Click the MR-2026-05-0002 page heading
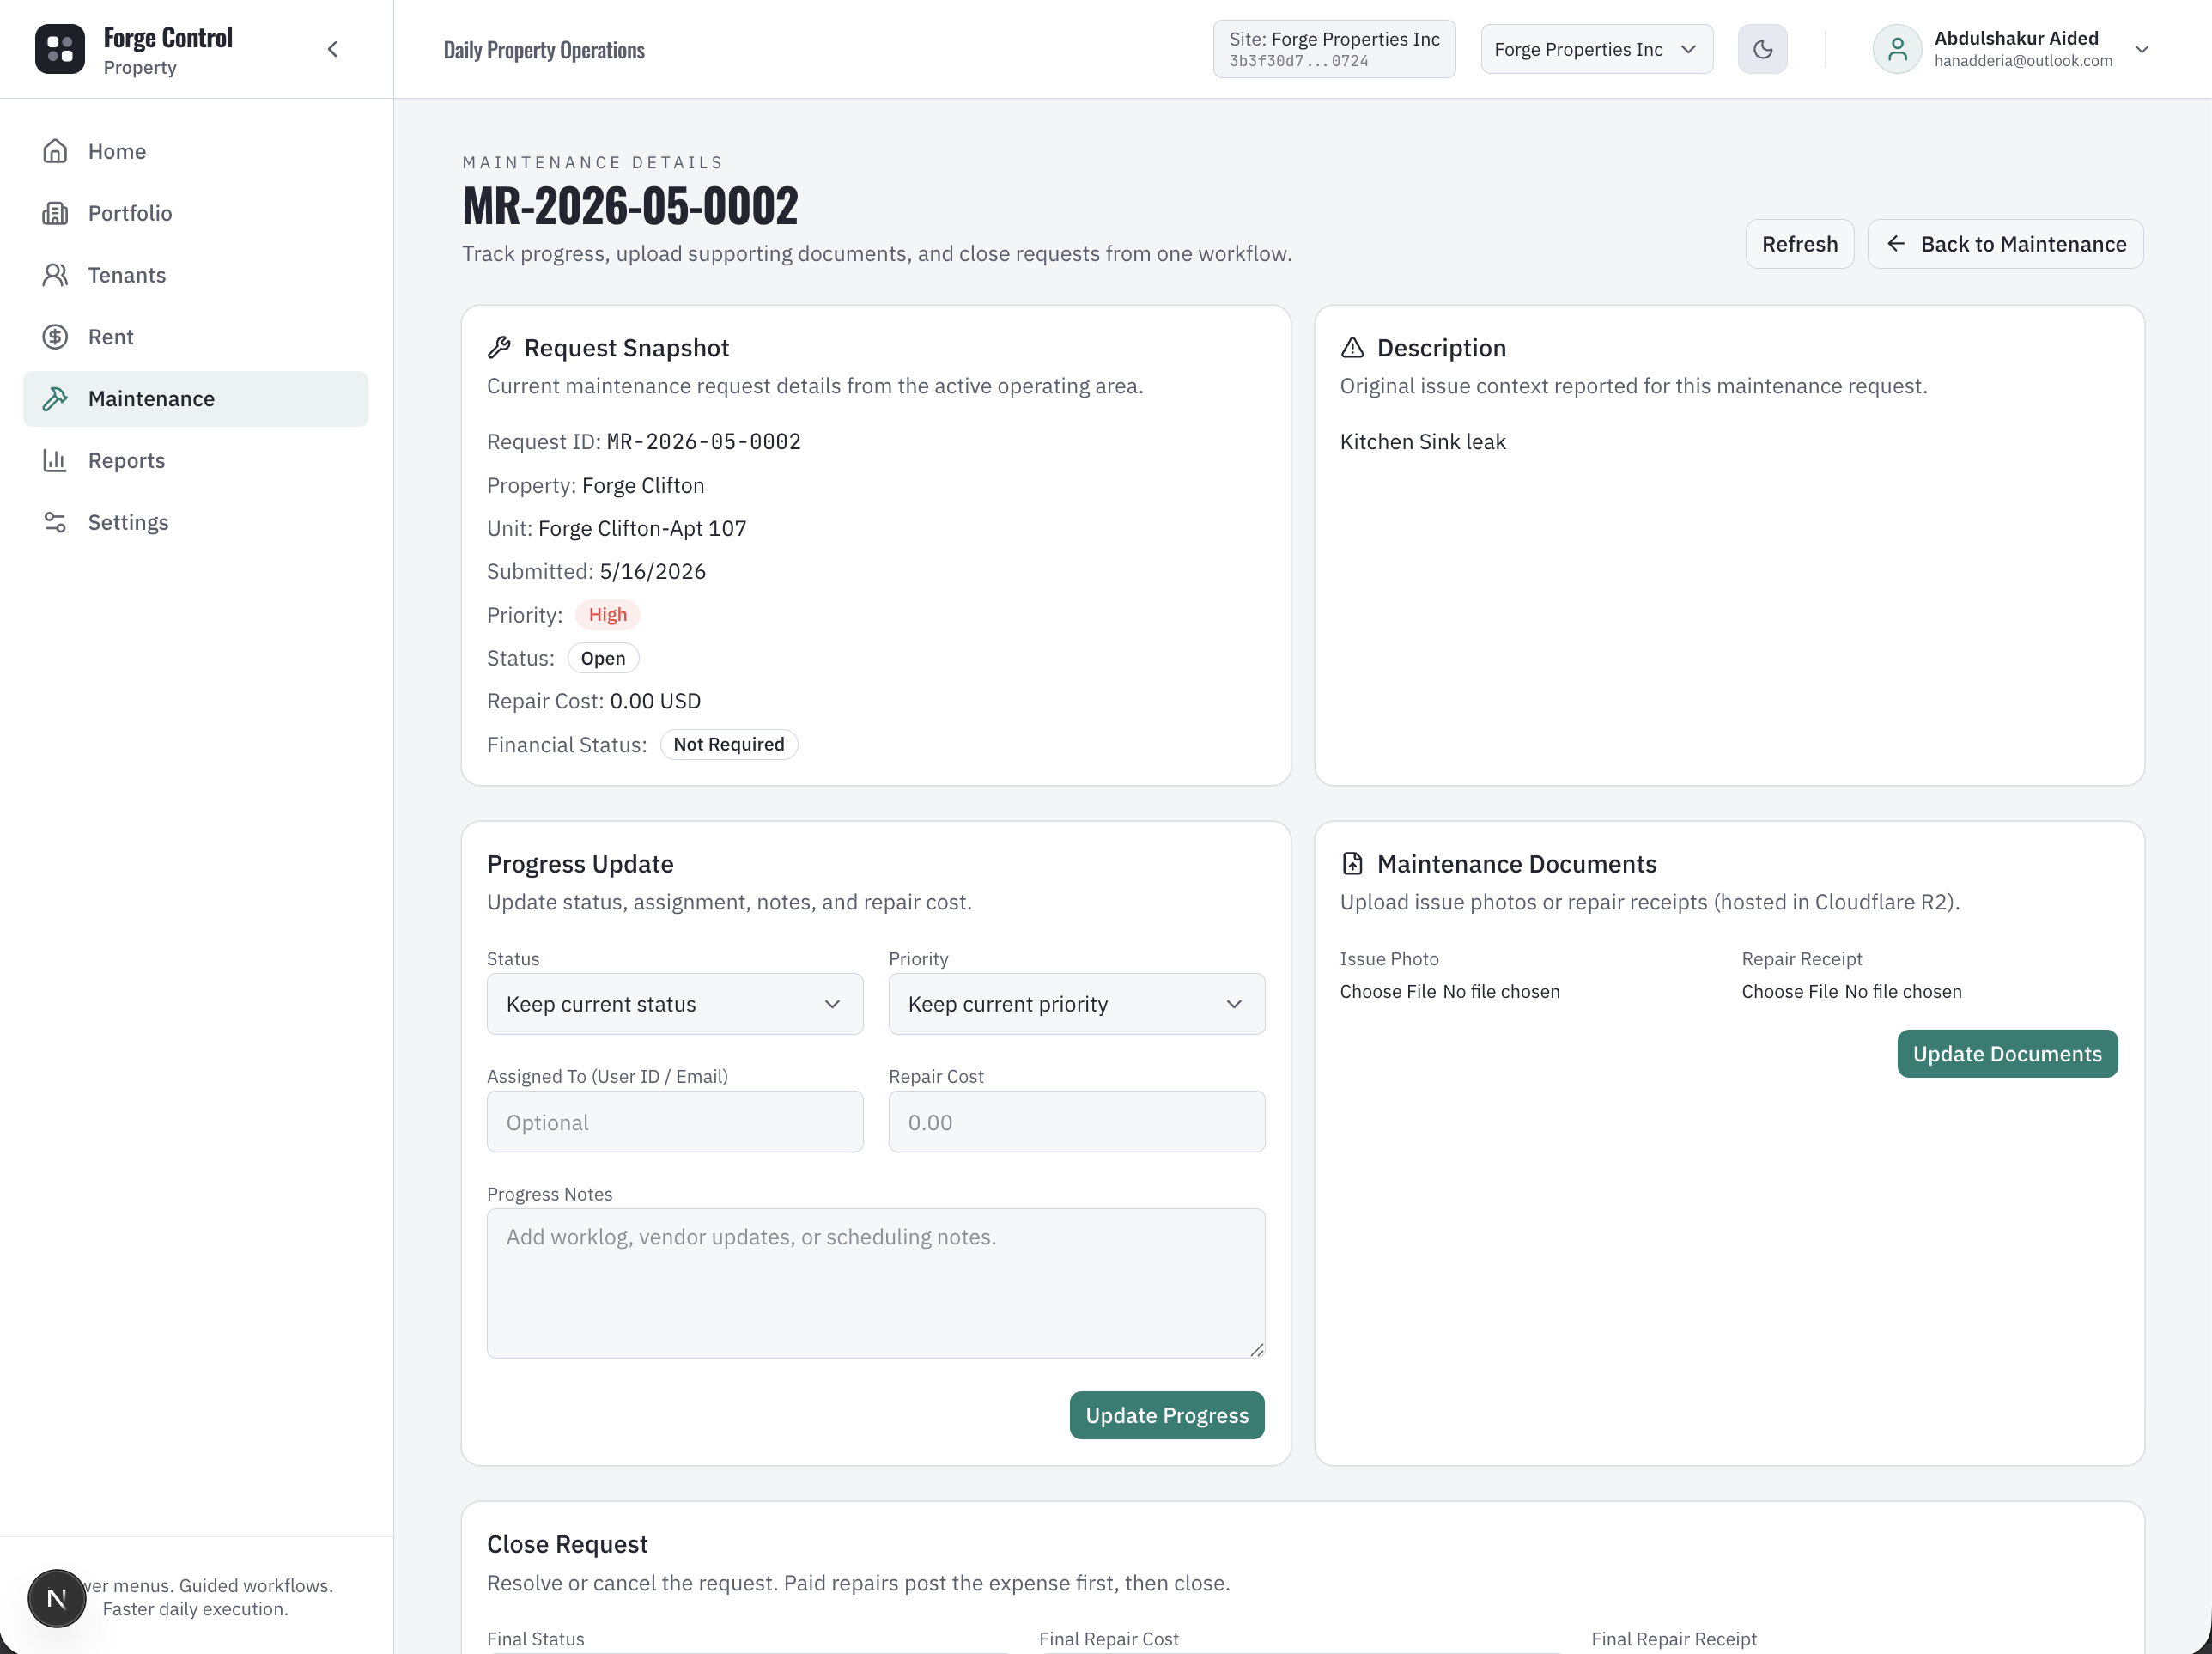The width and height of the screenshot is (2212, 1654). pyautogui.click(x=630, y=206)
